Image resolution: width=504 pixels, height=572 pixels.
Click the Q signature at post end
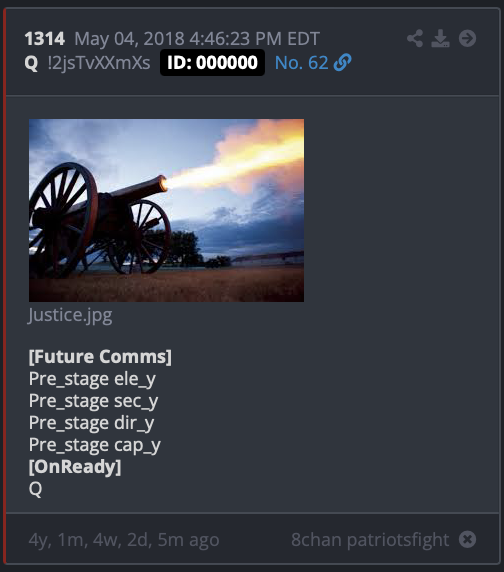coord(35,489)
